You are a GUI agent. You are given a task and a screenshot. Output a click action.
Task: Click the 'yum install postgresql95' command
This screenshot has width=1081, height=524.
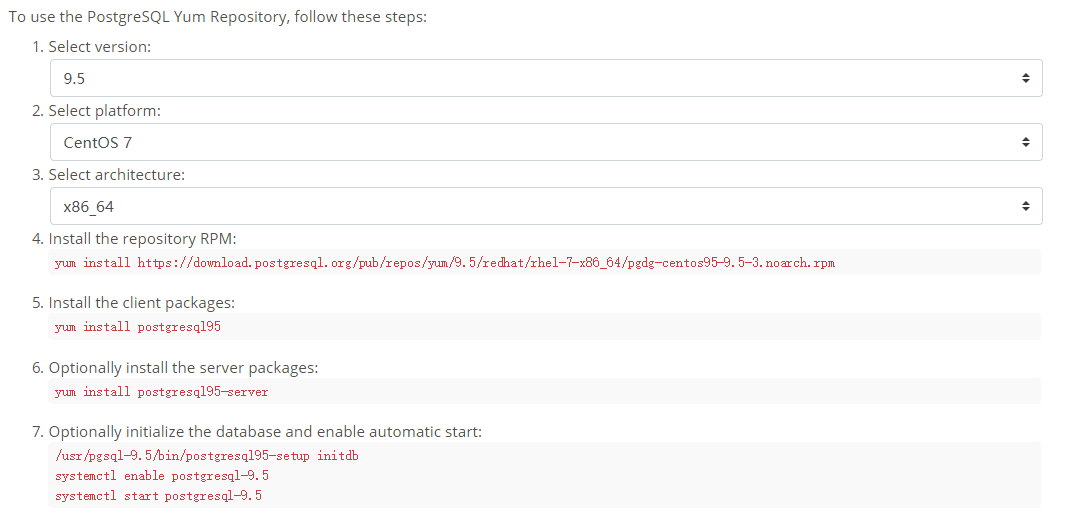click(x=138, y=327)
